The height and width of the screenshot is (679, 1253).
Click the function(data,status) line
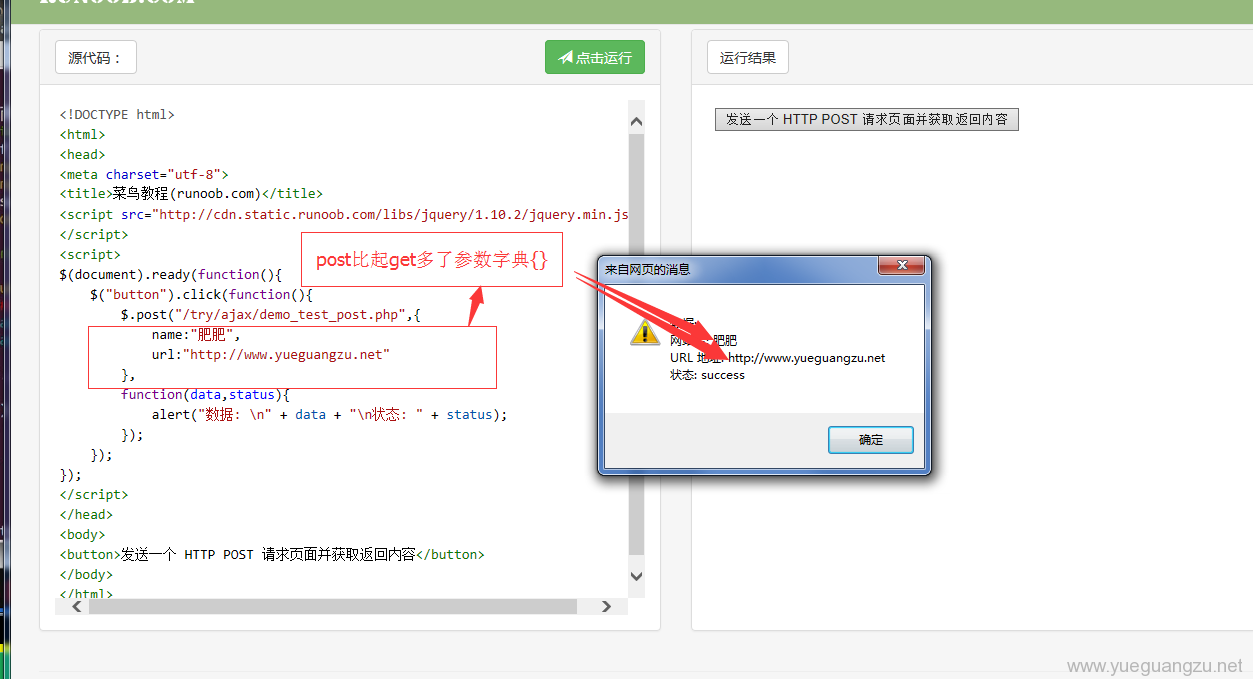pyautogui.click(x=205, y=394)
